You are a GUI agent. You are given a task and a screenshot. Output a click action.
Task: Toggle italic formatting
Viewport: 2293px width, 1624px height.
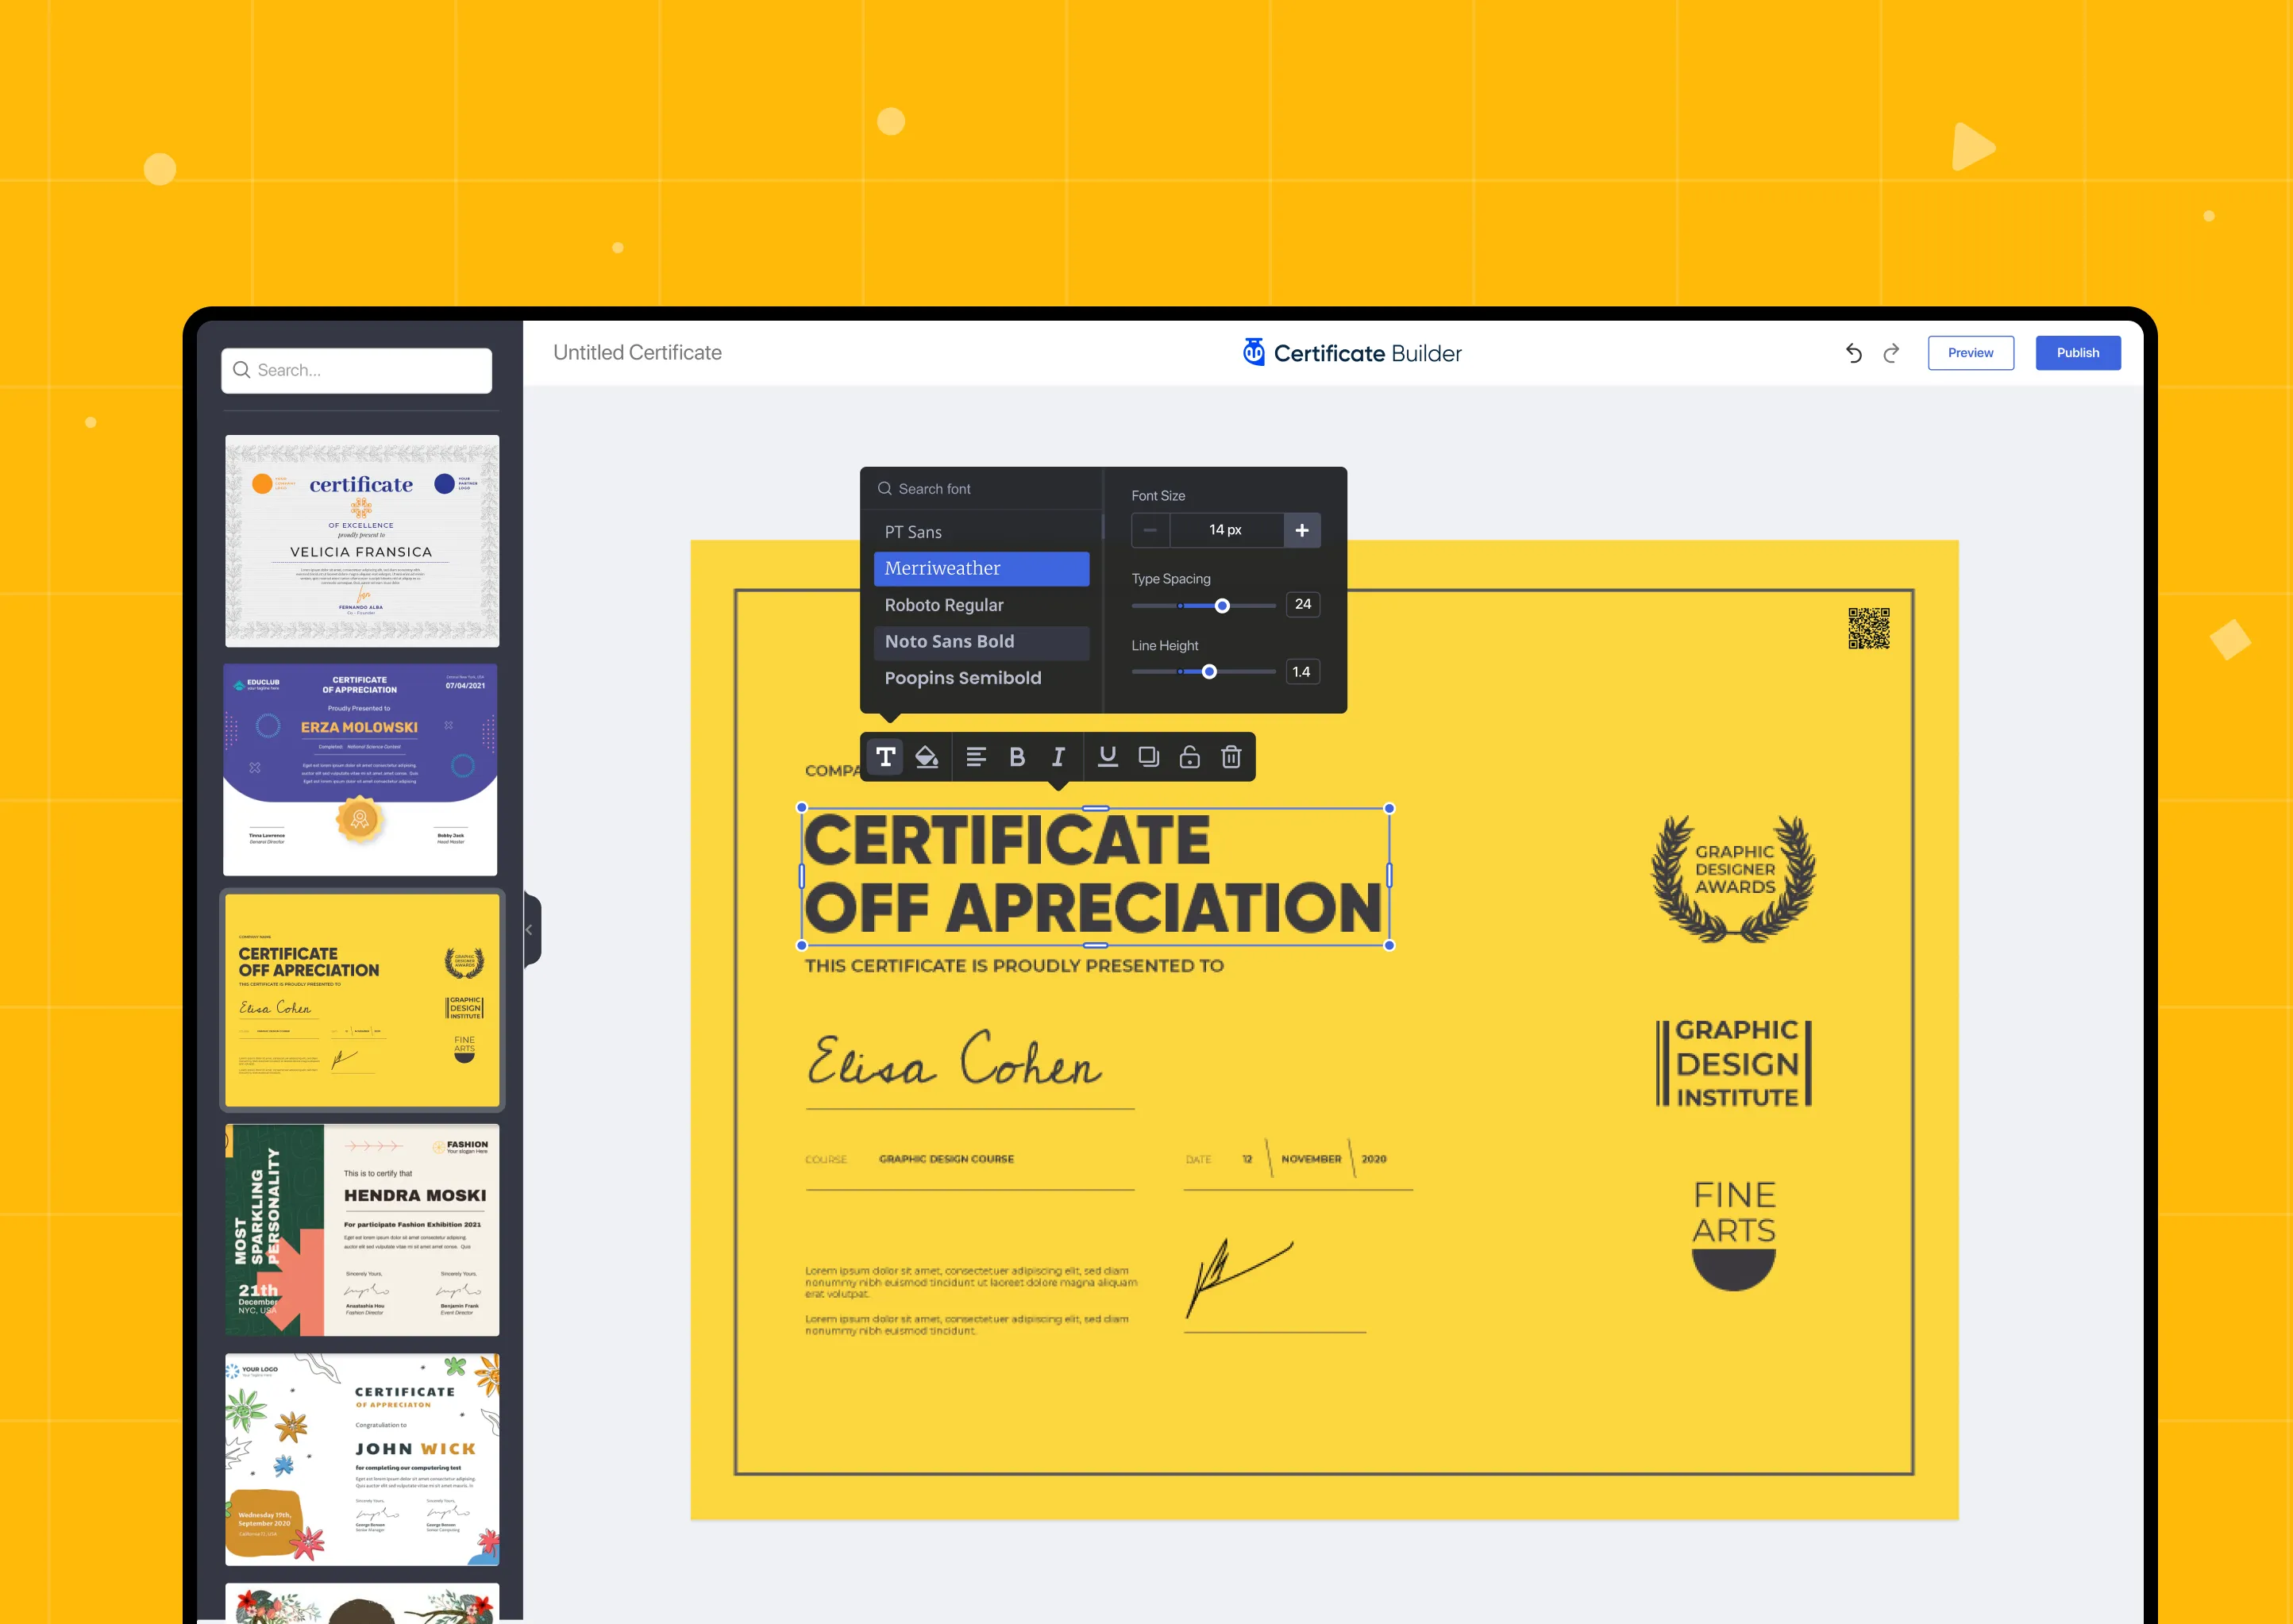1058,757
